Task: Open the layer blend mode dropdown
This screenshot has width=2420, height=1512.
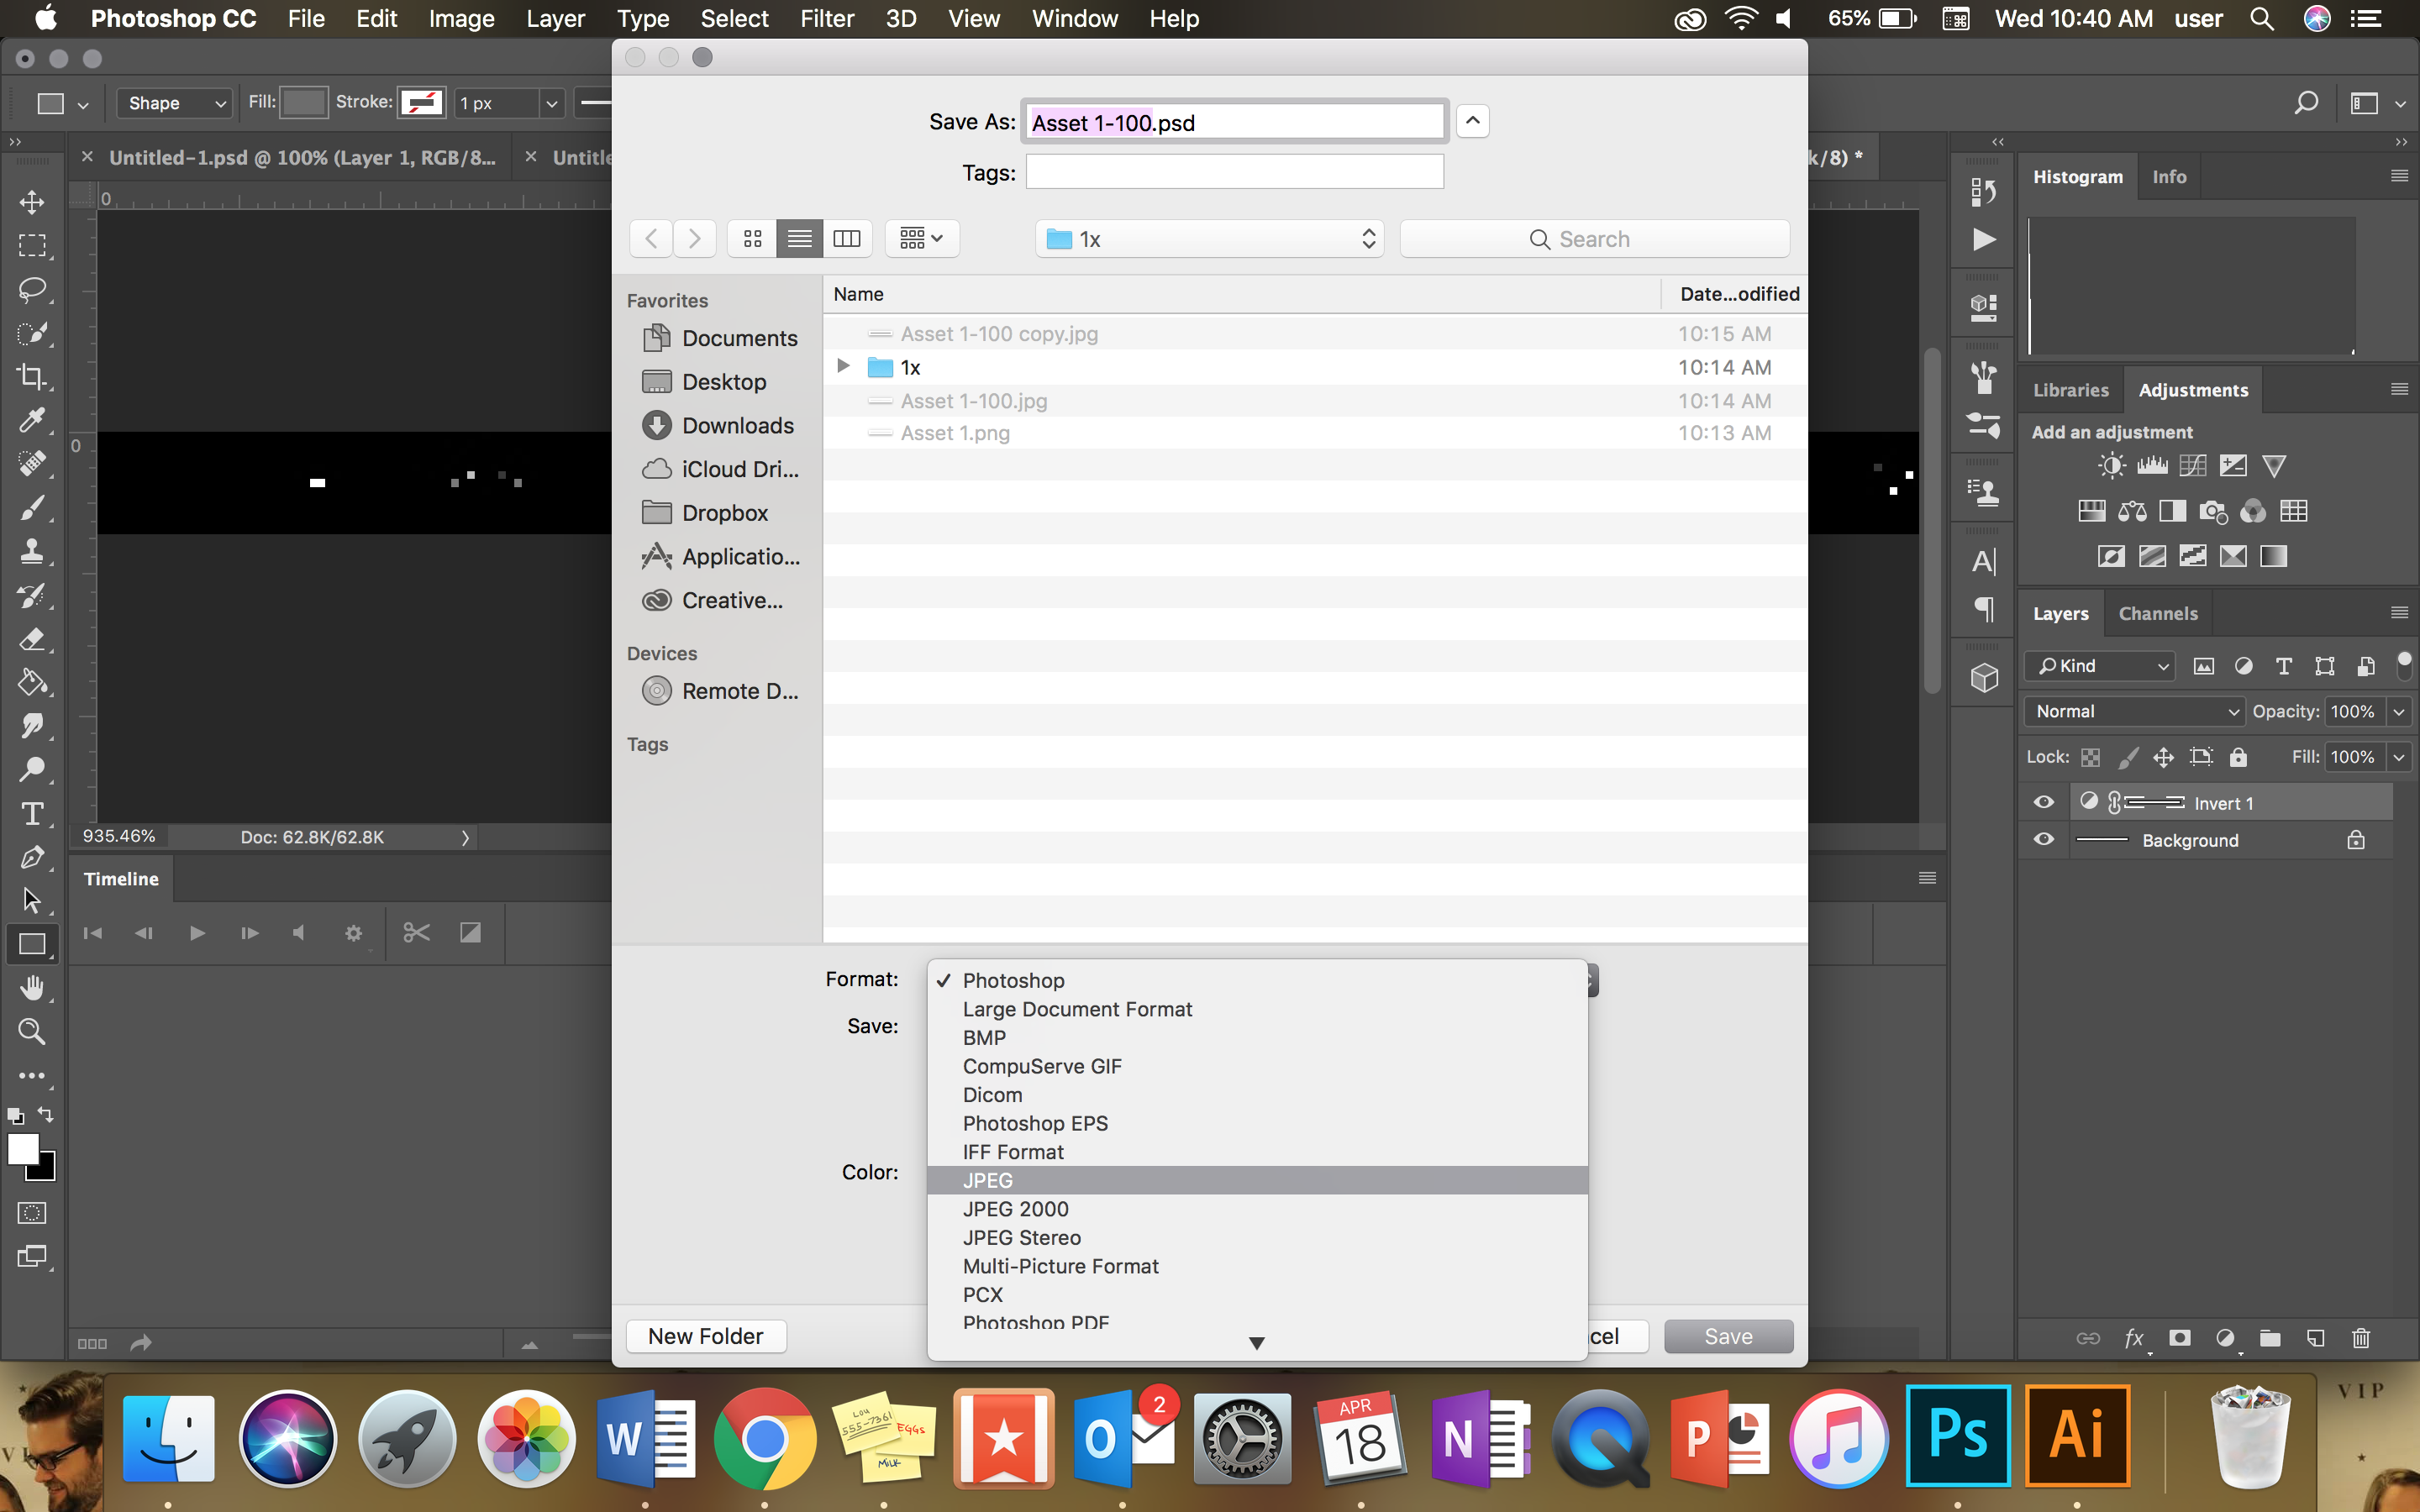Action: point(2133,711)
